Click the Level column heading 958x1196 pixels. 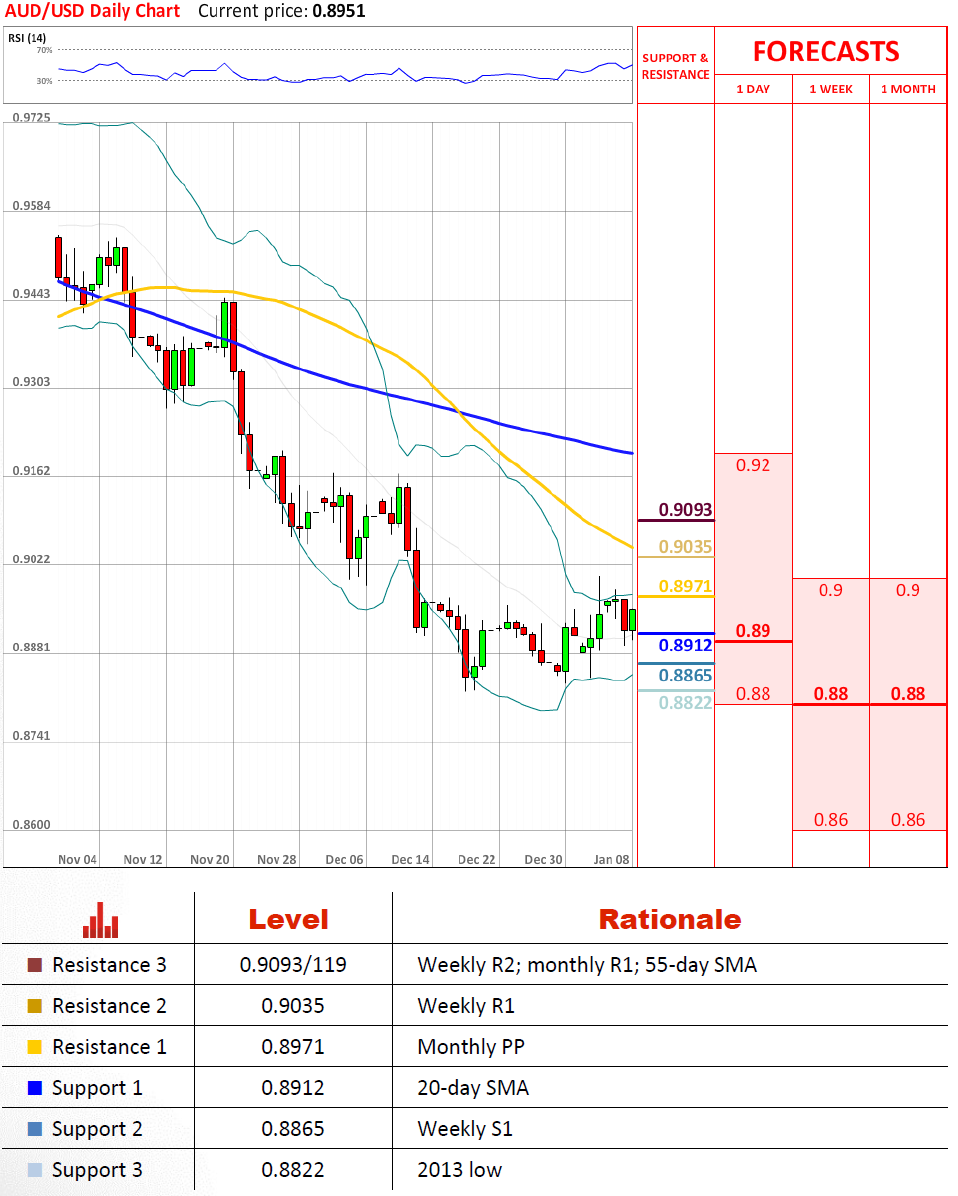tap(288, 920)
